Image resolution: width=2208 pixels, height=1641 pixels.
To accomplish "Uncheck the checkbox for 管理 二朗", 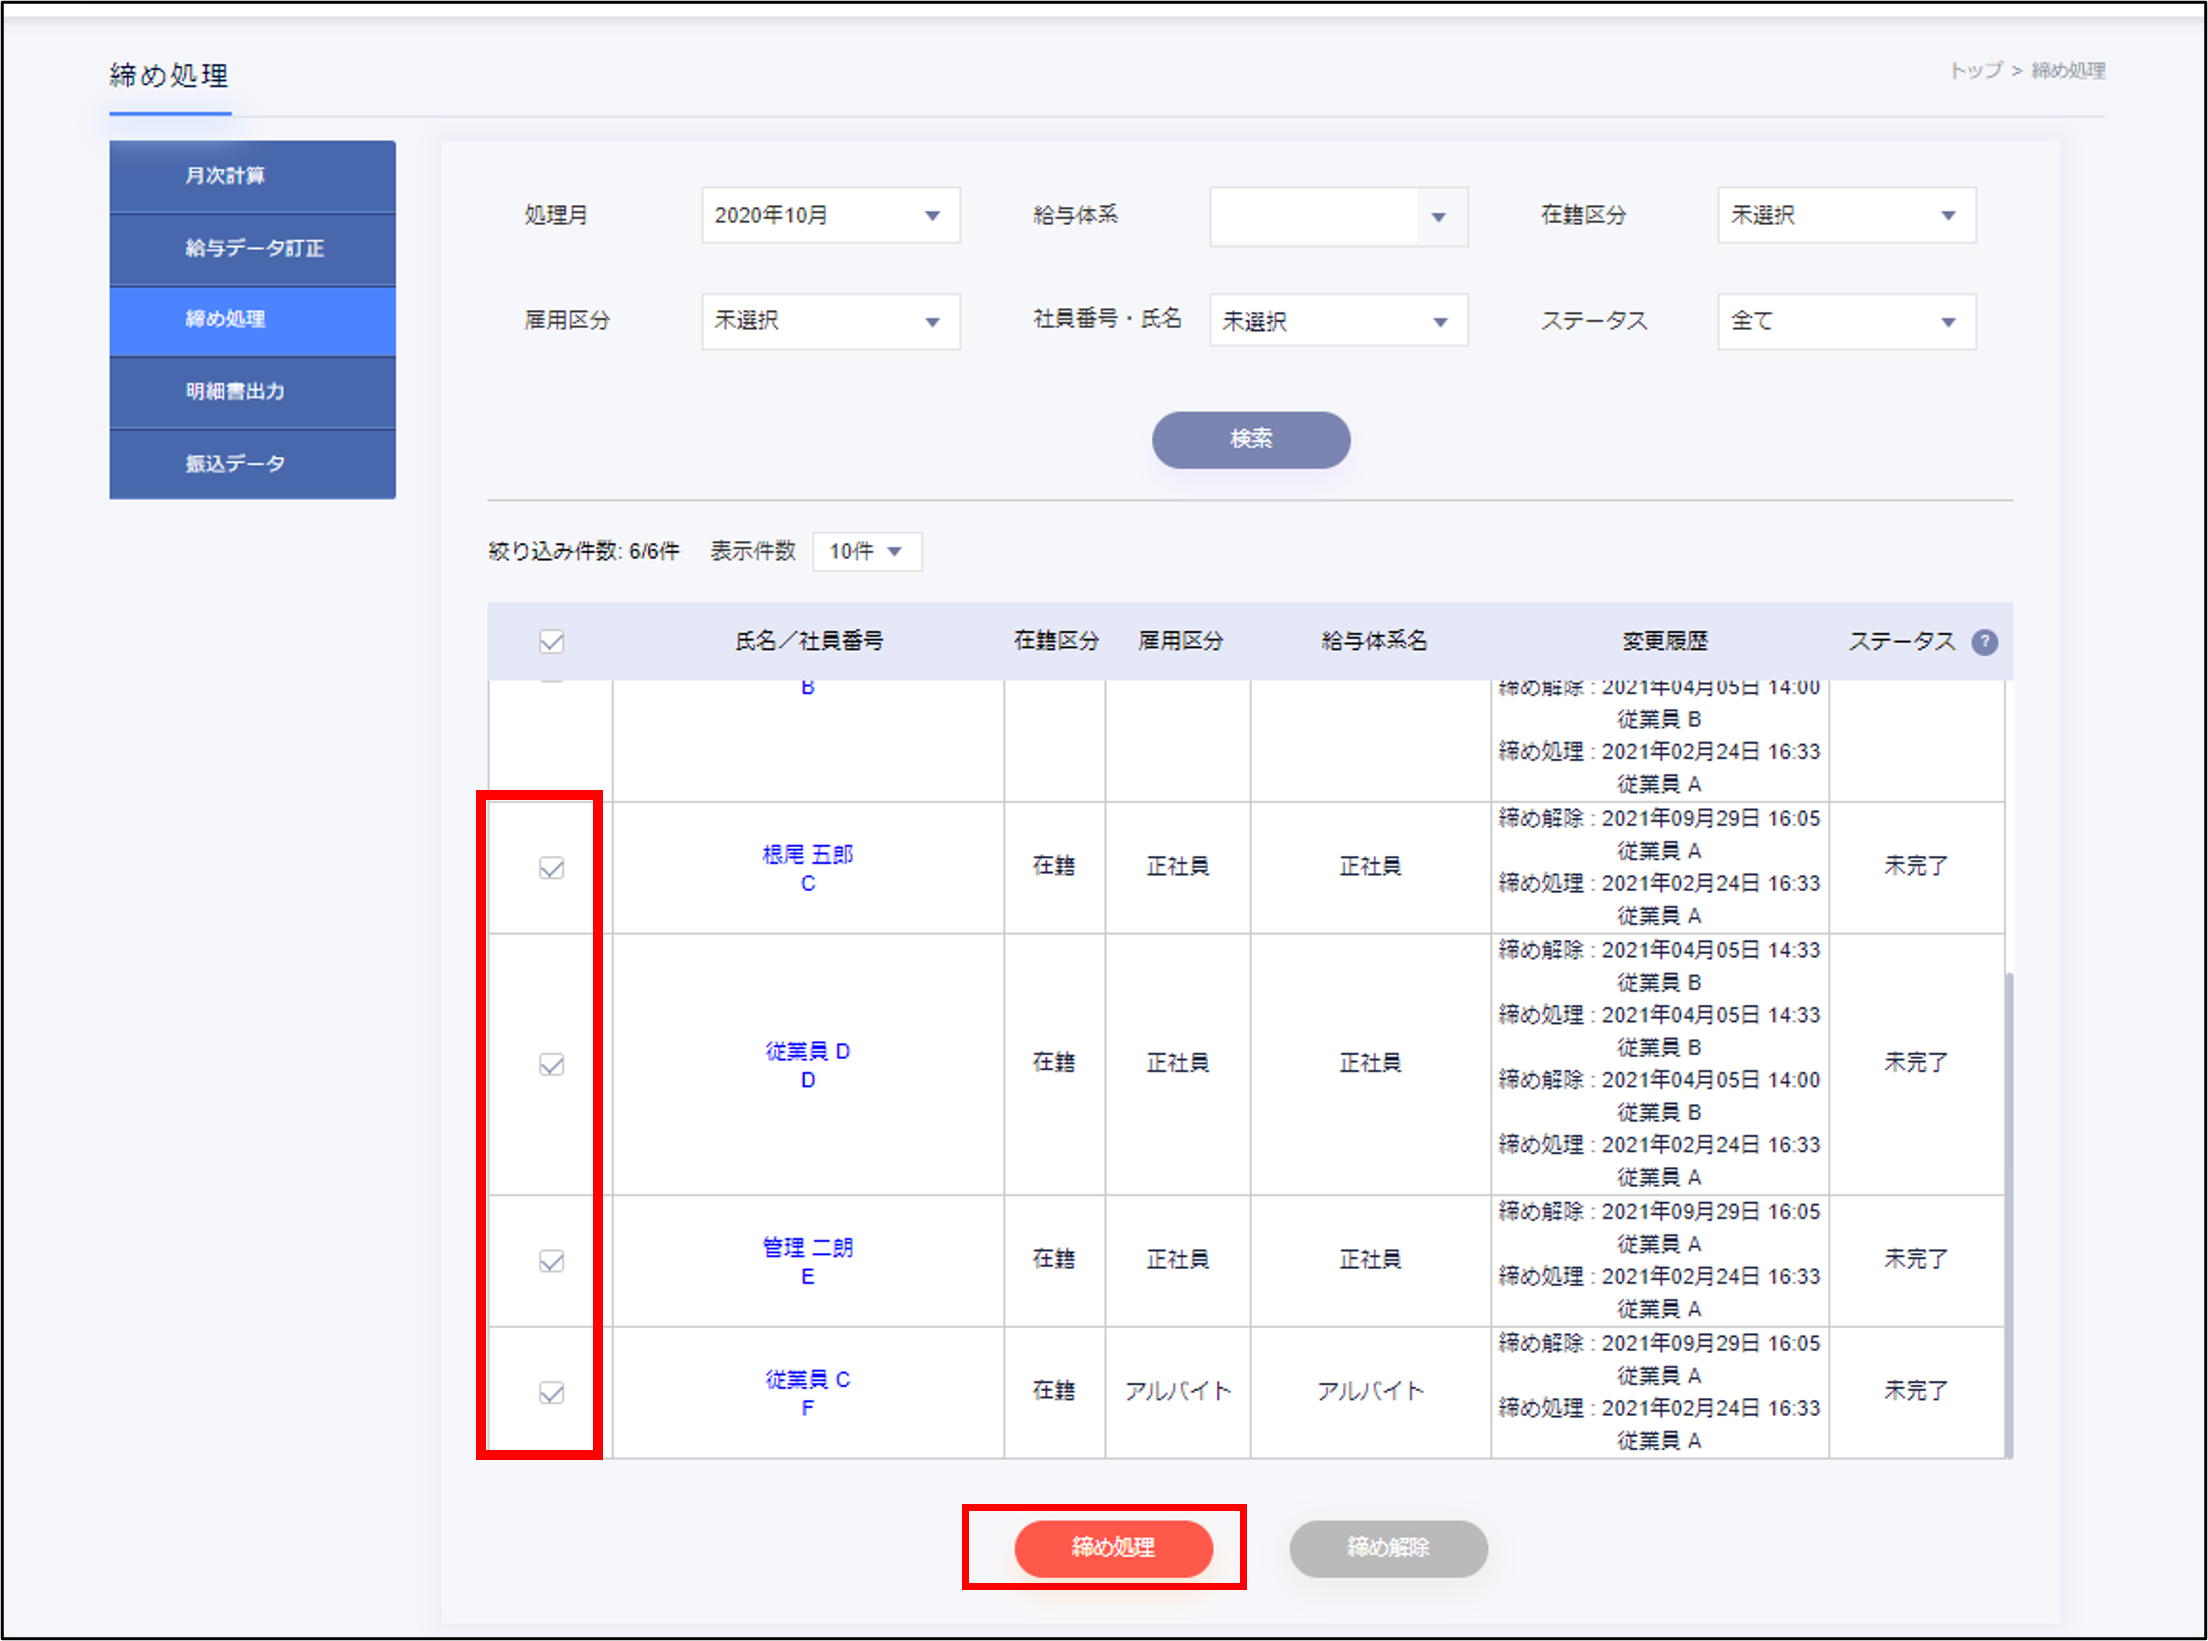I will coord(551,1261).
